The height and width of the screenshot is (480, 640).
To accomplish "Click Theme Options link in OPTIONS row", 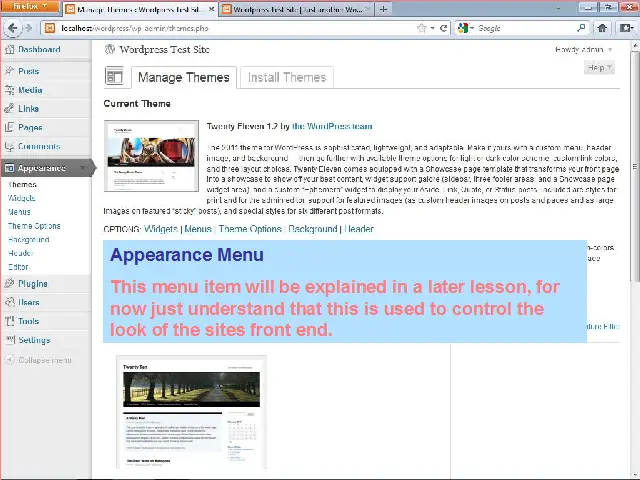I will click(250, 229).
